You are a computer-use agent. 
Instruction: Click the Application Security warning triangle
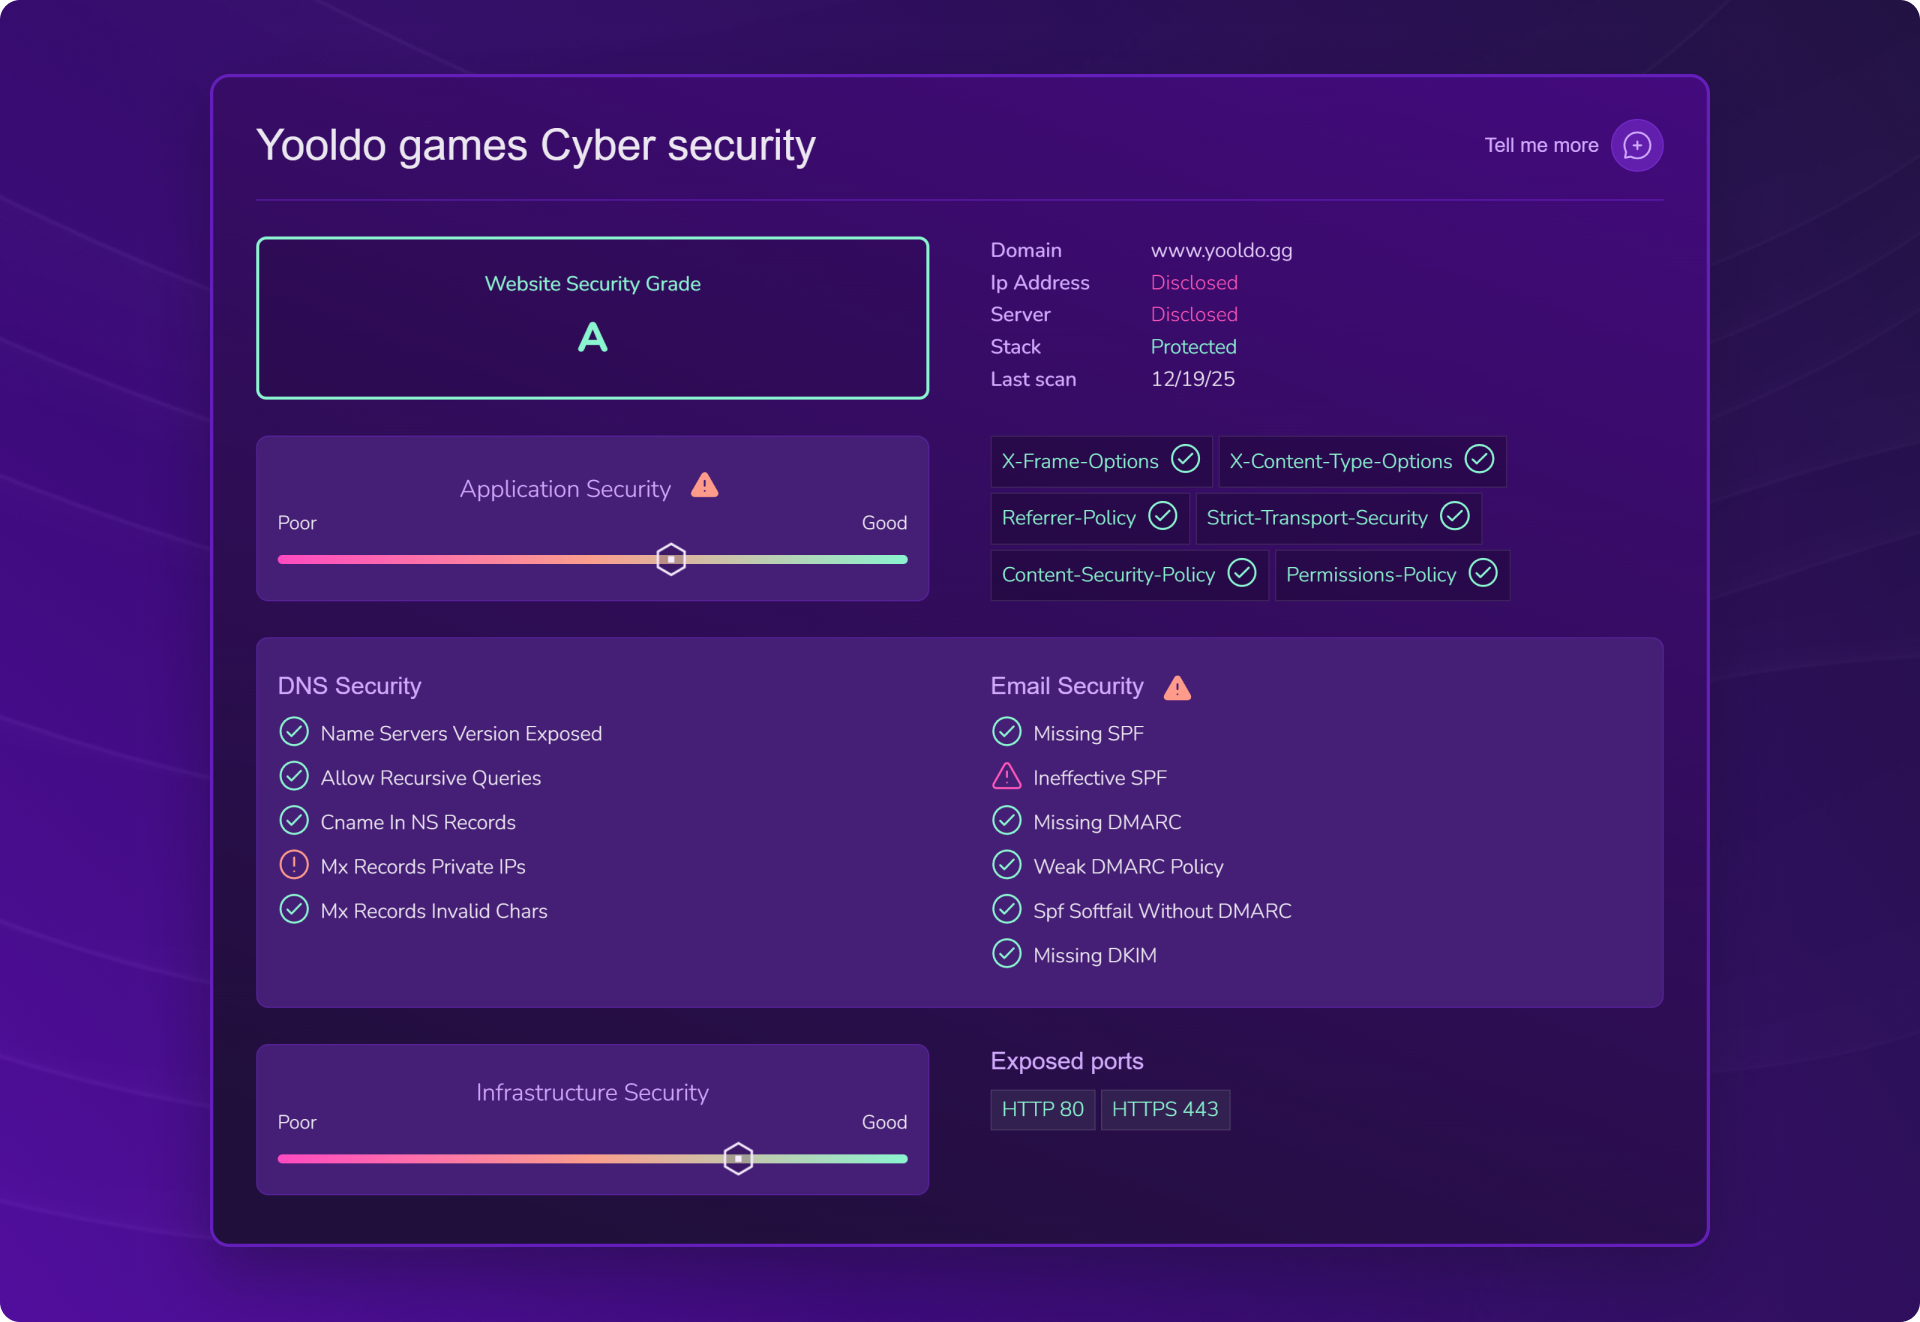click(x=704, y=486)
